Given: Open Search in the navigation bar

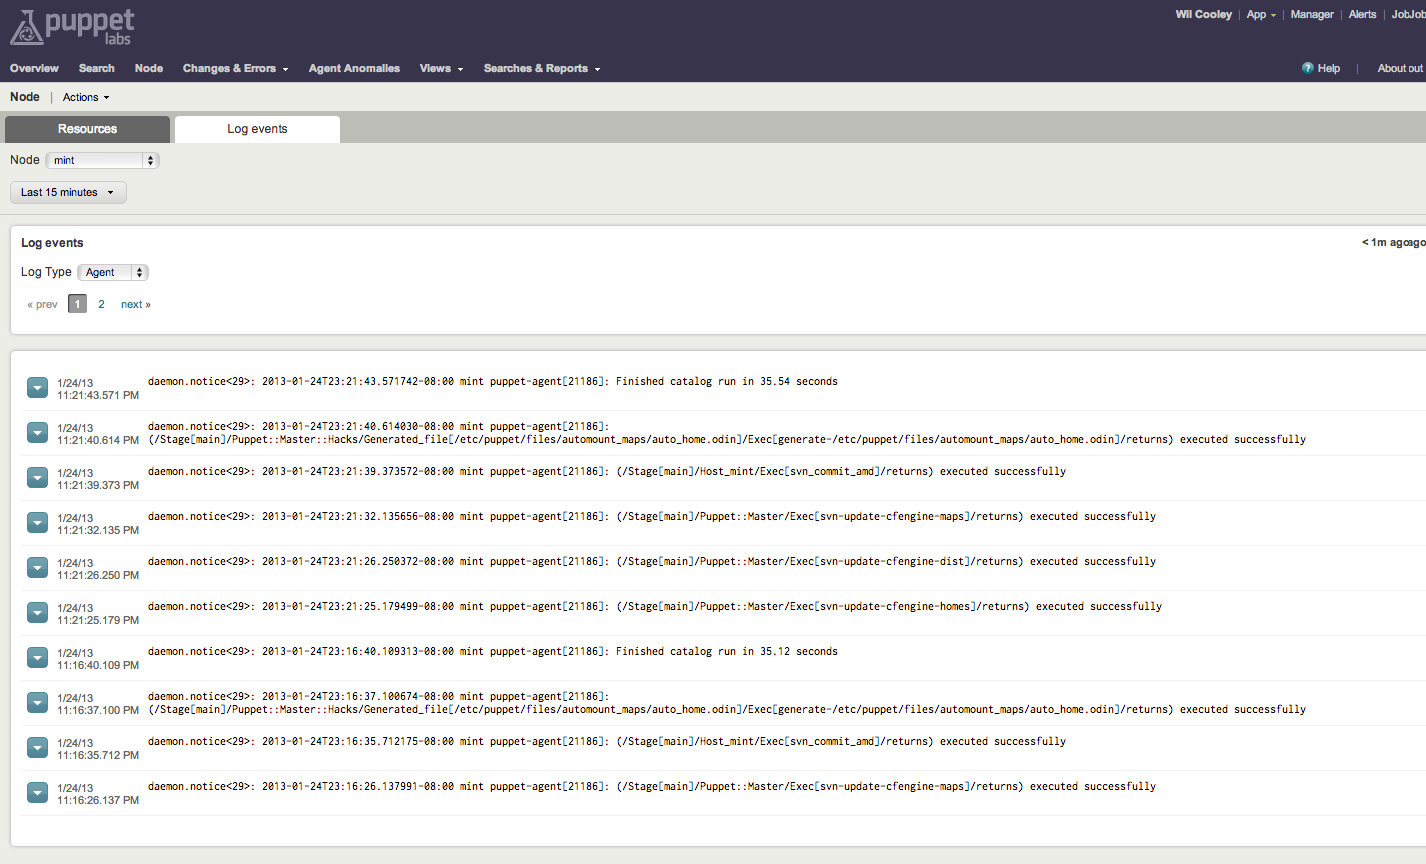Looking at the screenshot, I should (97, 68).
